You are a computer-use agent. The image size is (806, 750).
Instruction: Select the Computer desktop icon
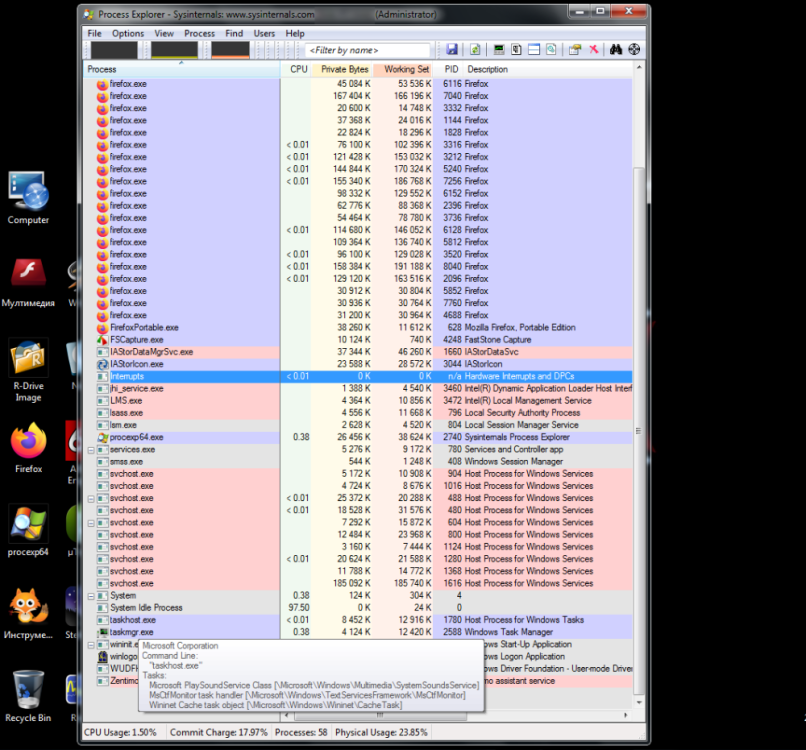(x=28, y=198)
